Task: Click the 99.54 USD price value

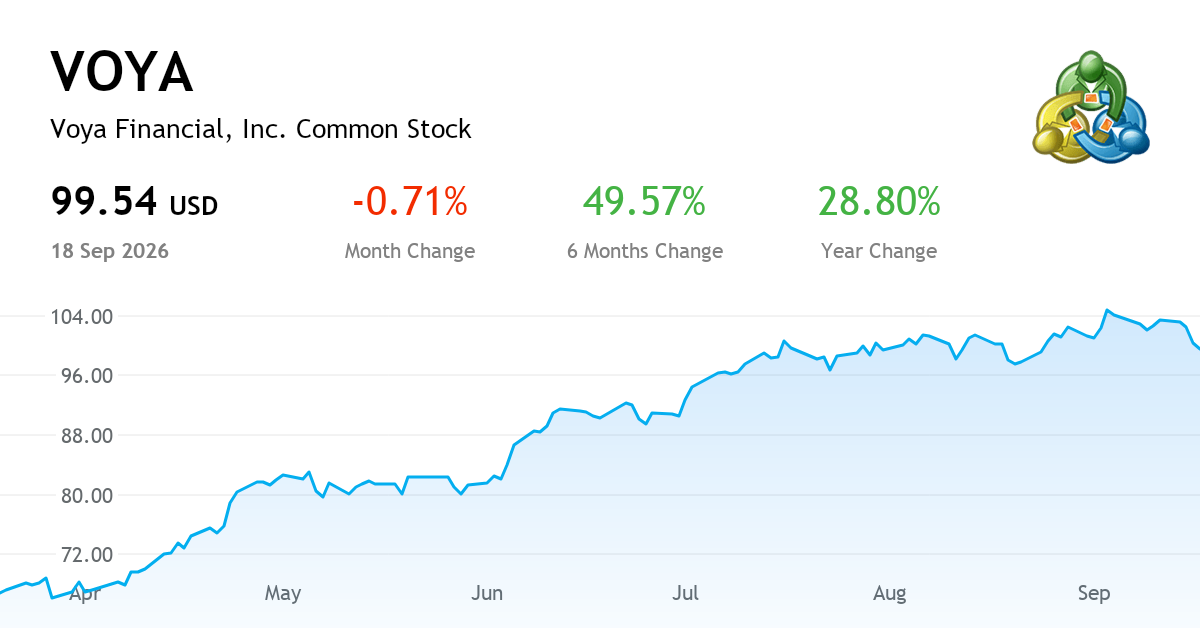Action: tap(134, 203)
